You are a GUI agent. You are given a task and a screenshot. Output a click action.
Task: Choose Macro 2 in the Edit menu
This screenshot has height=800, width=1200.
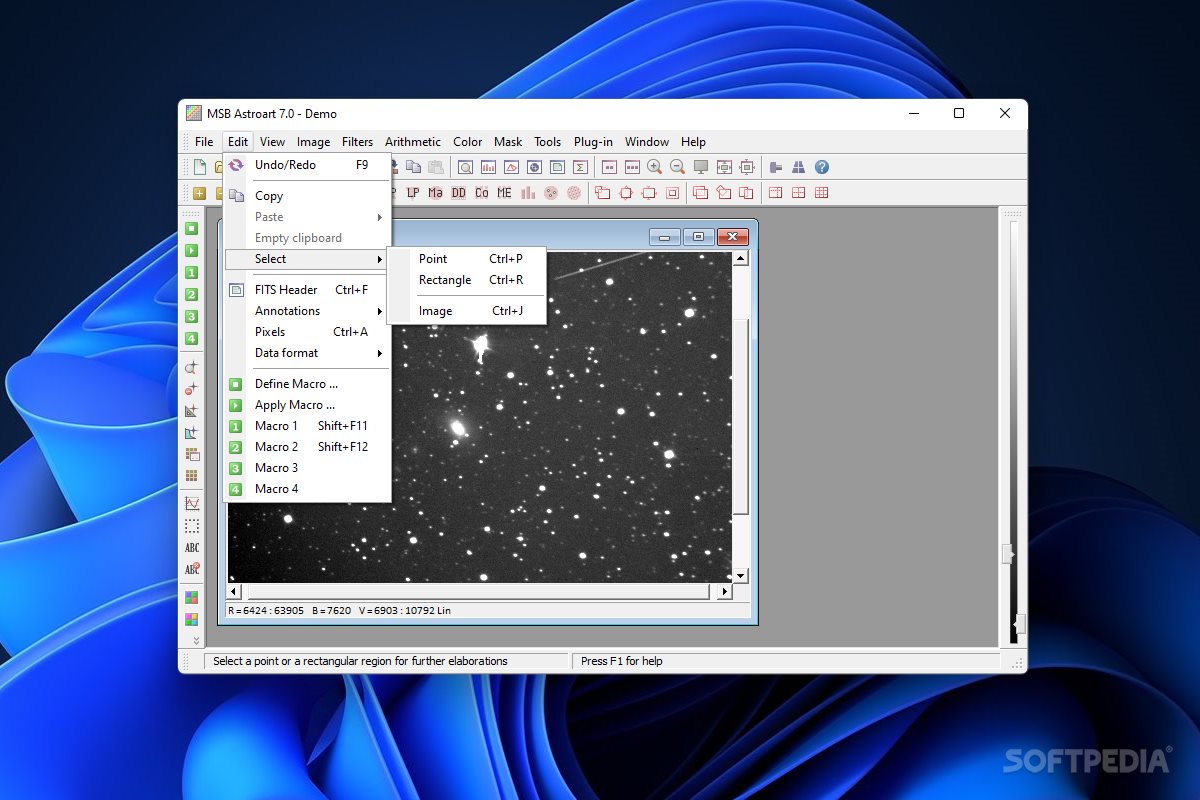tap(307, 447)
